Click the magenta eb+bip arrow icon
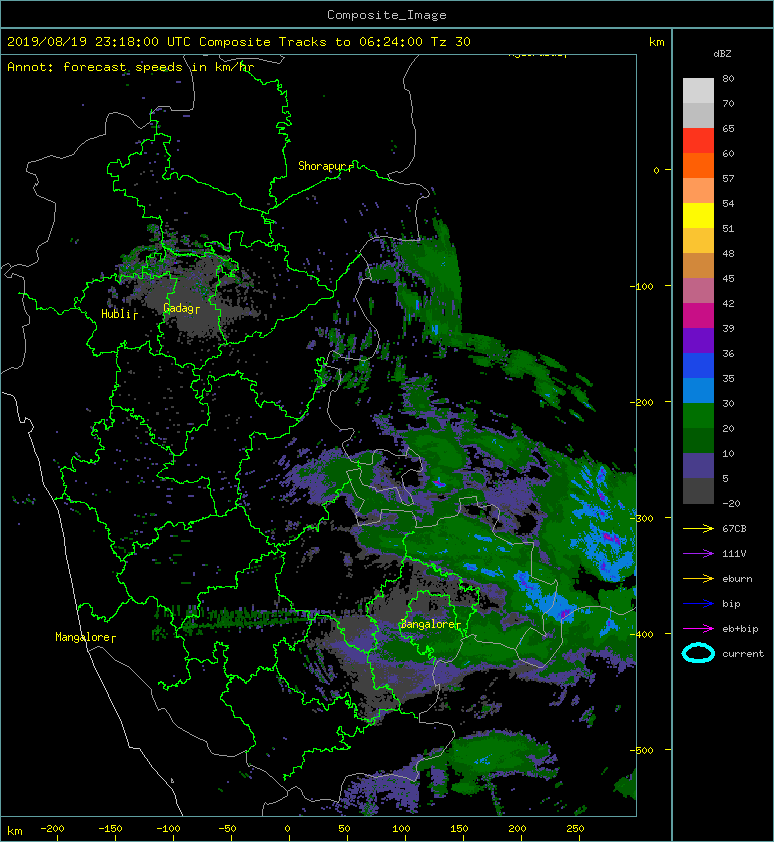This screenshot has width=774, height=842. click(698, 628)
